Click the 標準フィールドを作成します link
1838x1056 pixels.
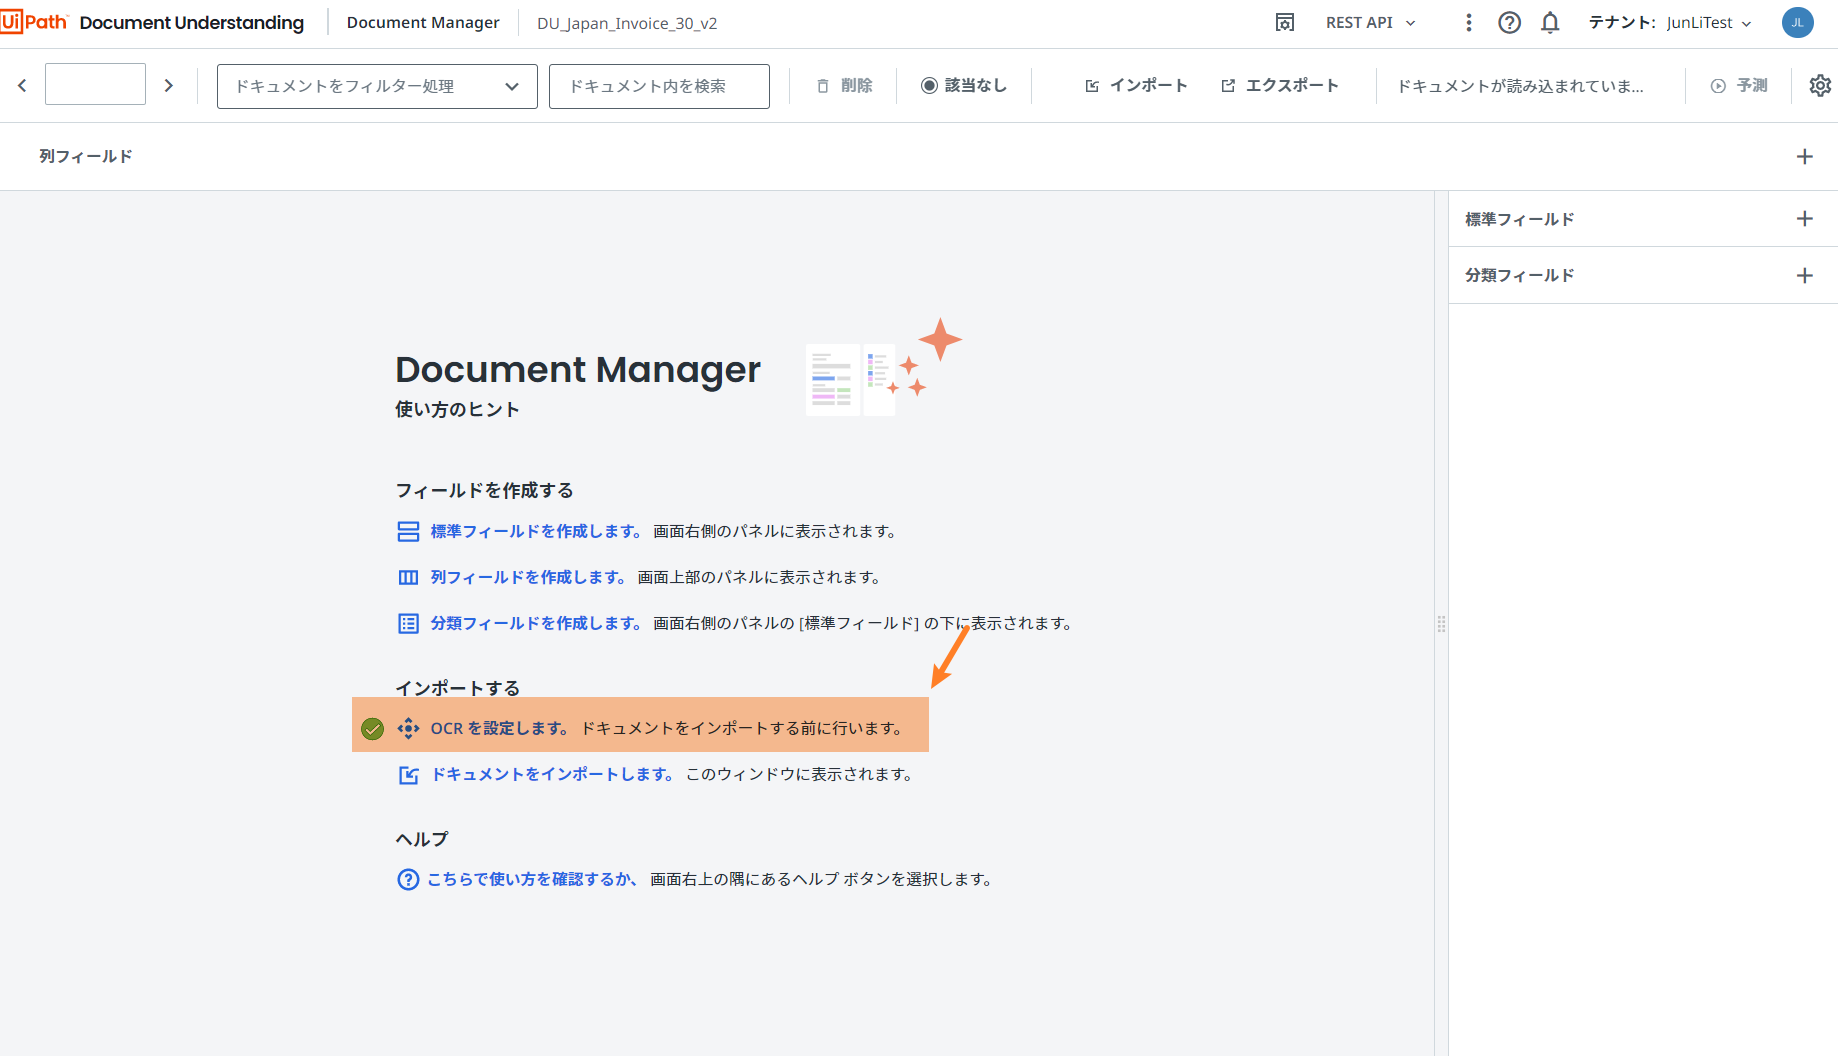point(531,531)
